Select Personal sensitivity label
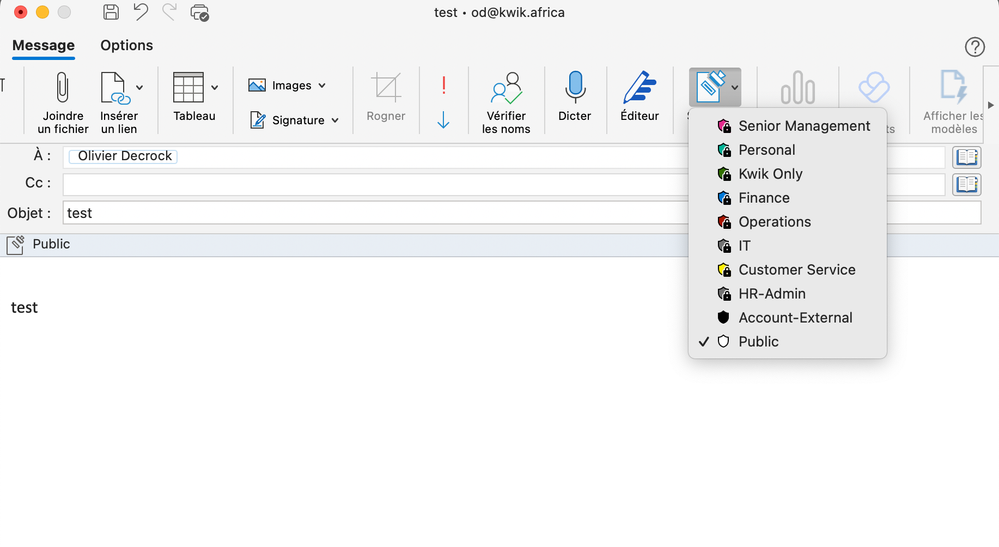999x547 pixels. coord(787,150)
